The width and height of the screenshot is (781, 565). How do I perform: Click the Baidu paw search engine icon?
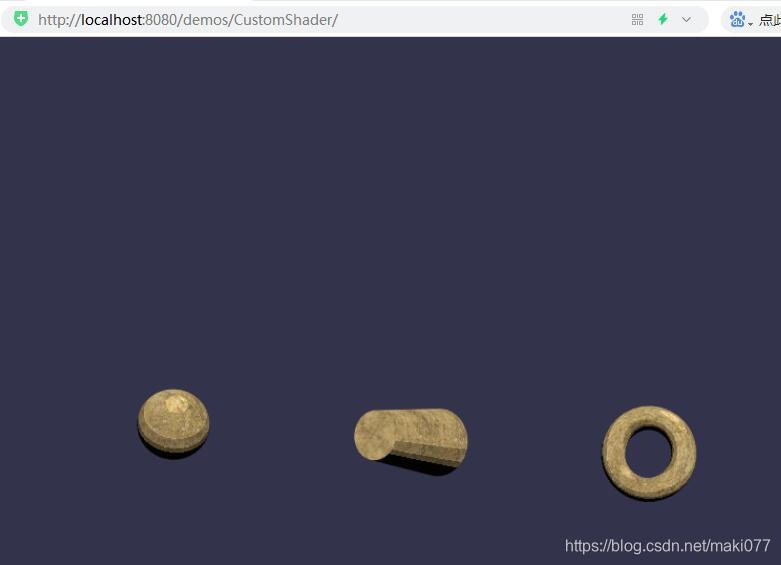(737, 19)
